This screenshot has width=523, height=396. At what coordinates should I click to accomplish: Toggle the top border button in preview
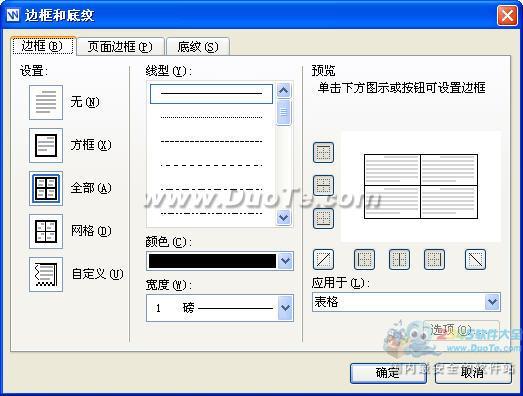click(323, 152)
